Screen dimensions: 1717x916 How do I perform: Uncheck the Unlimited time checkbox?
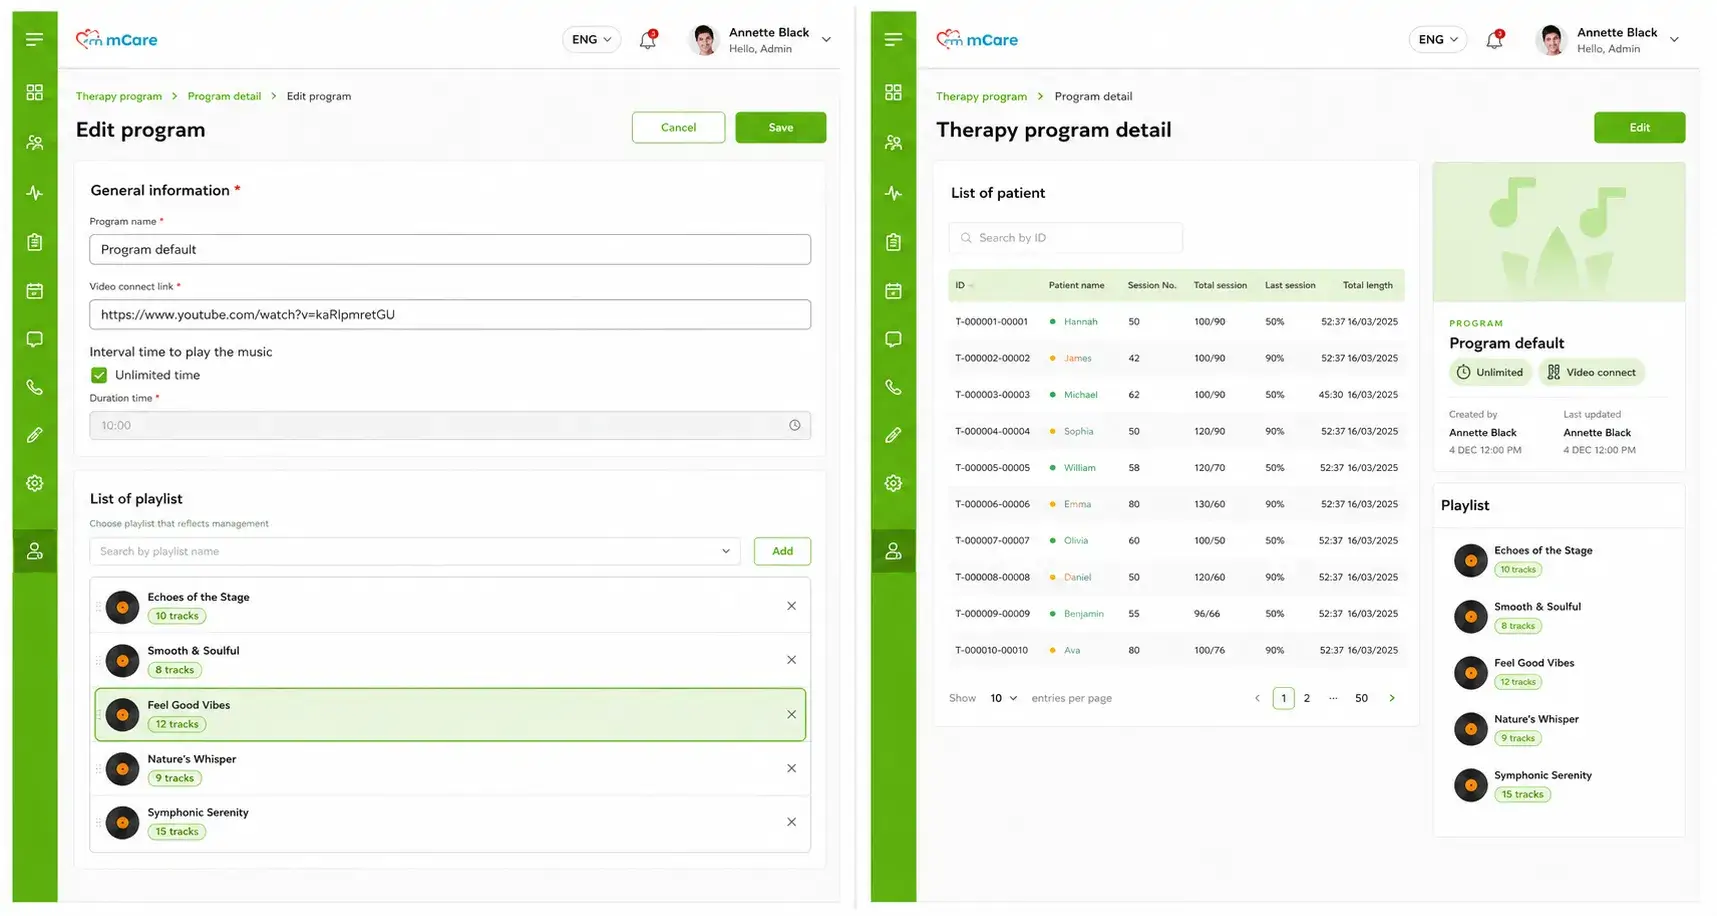point(99,375)
